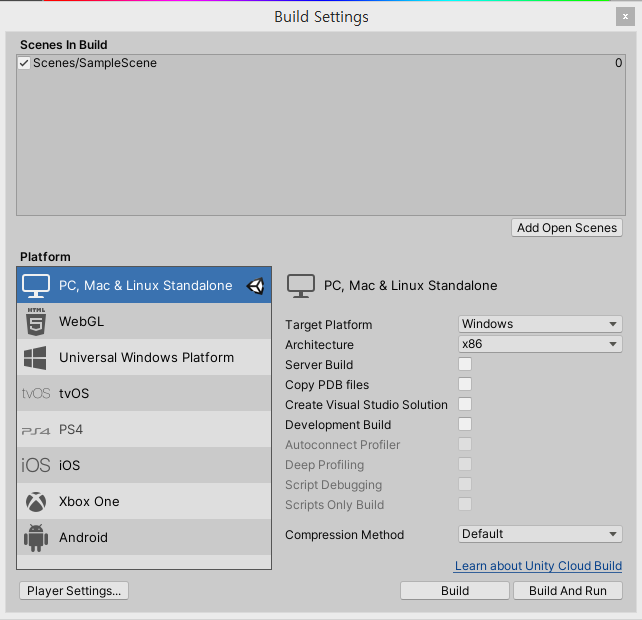Click the PC, Mac & Linux monitor icon

tap(36, 285)
